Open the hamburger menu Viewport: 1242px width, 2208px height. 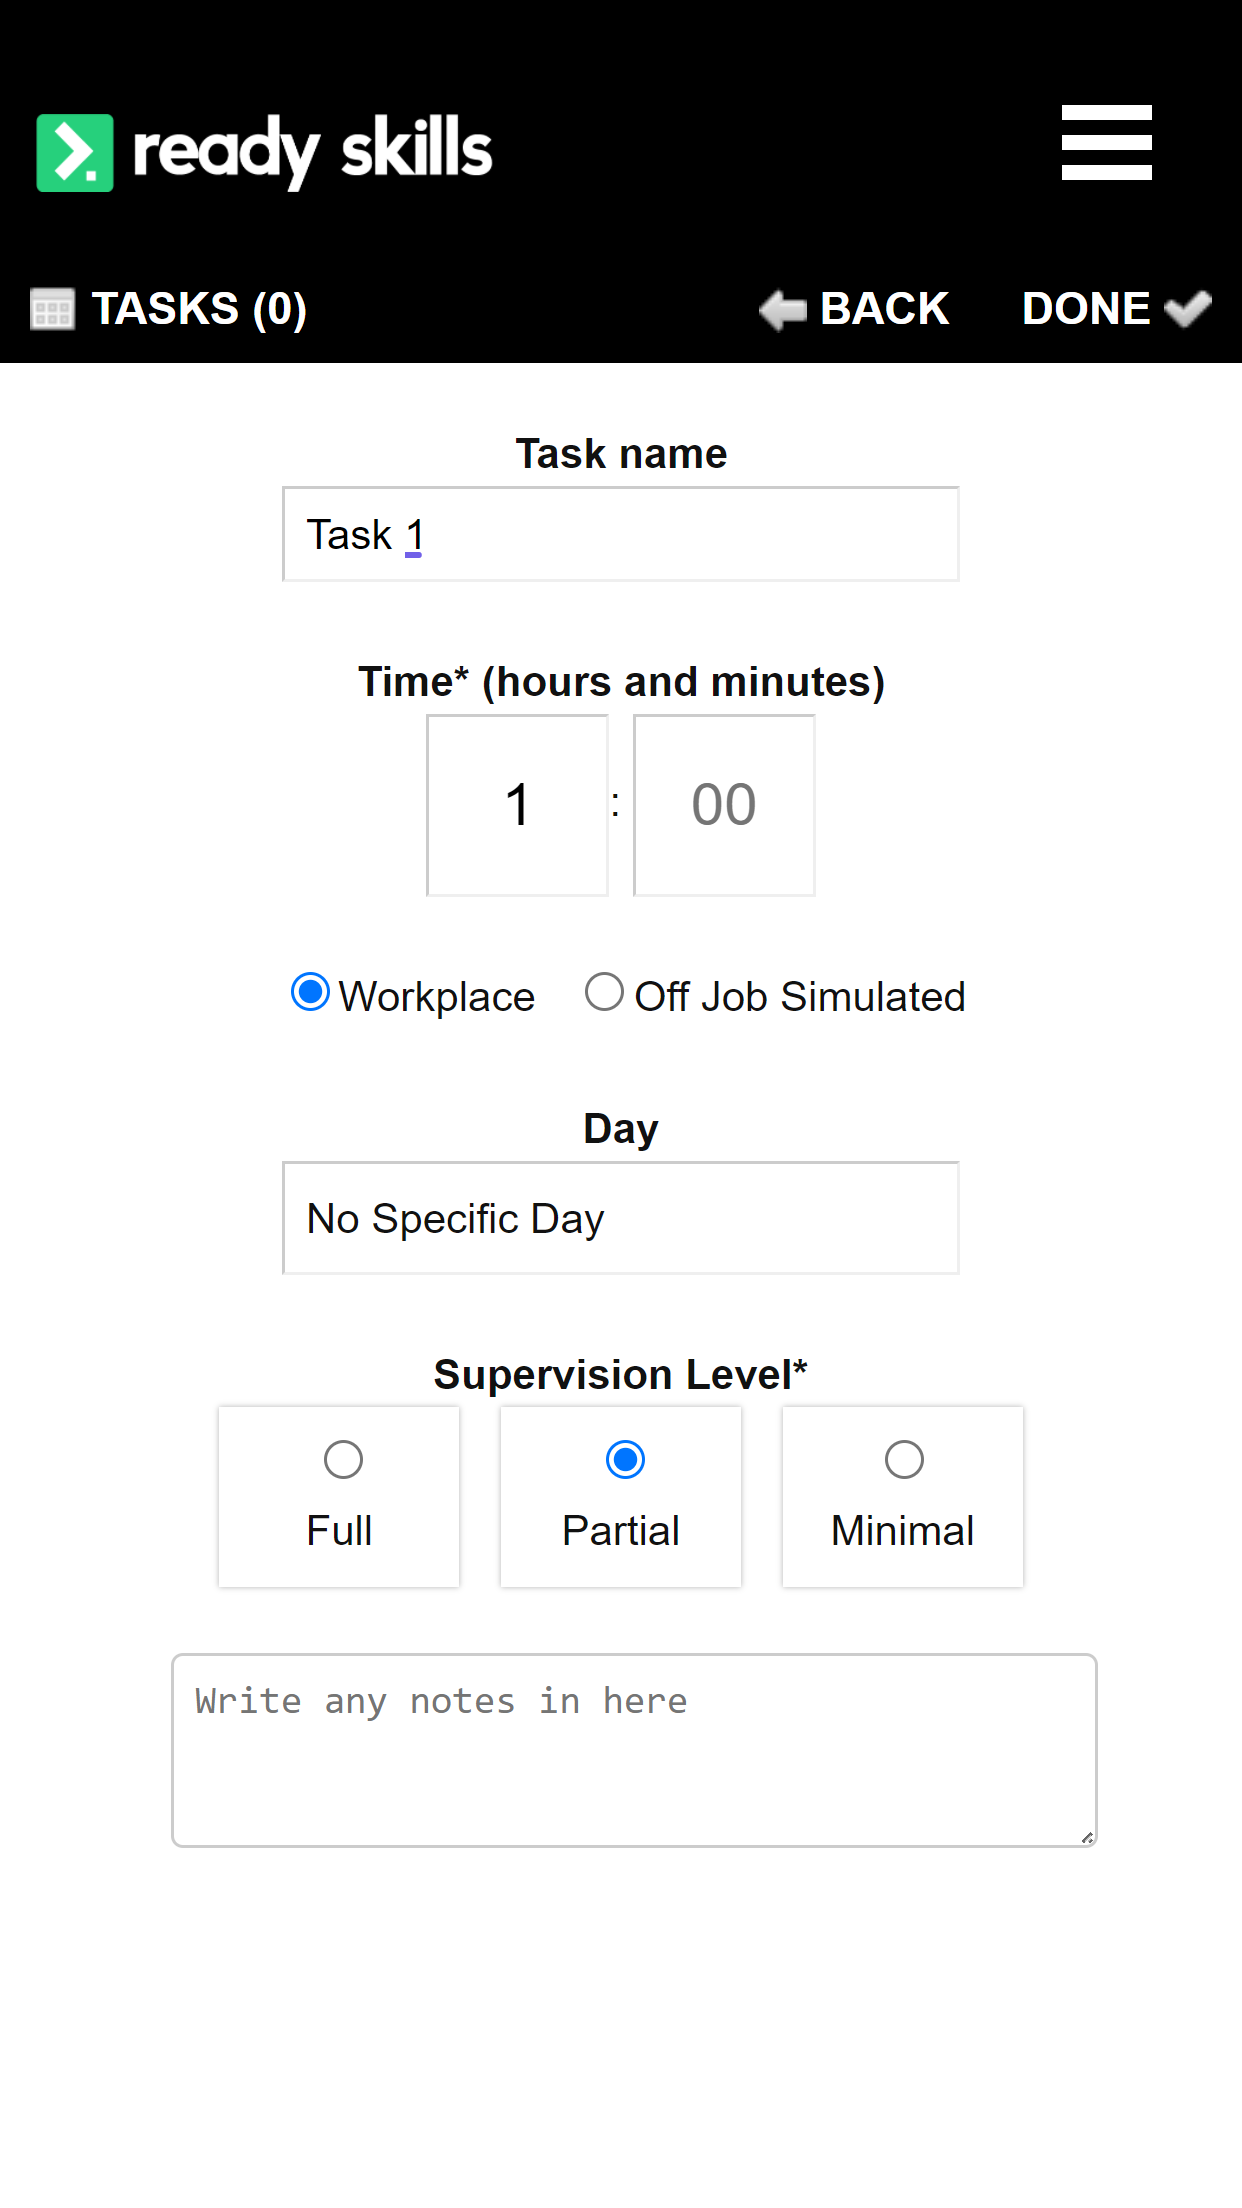(1106, 143)
